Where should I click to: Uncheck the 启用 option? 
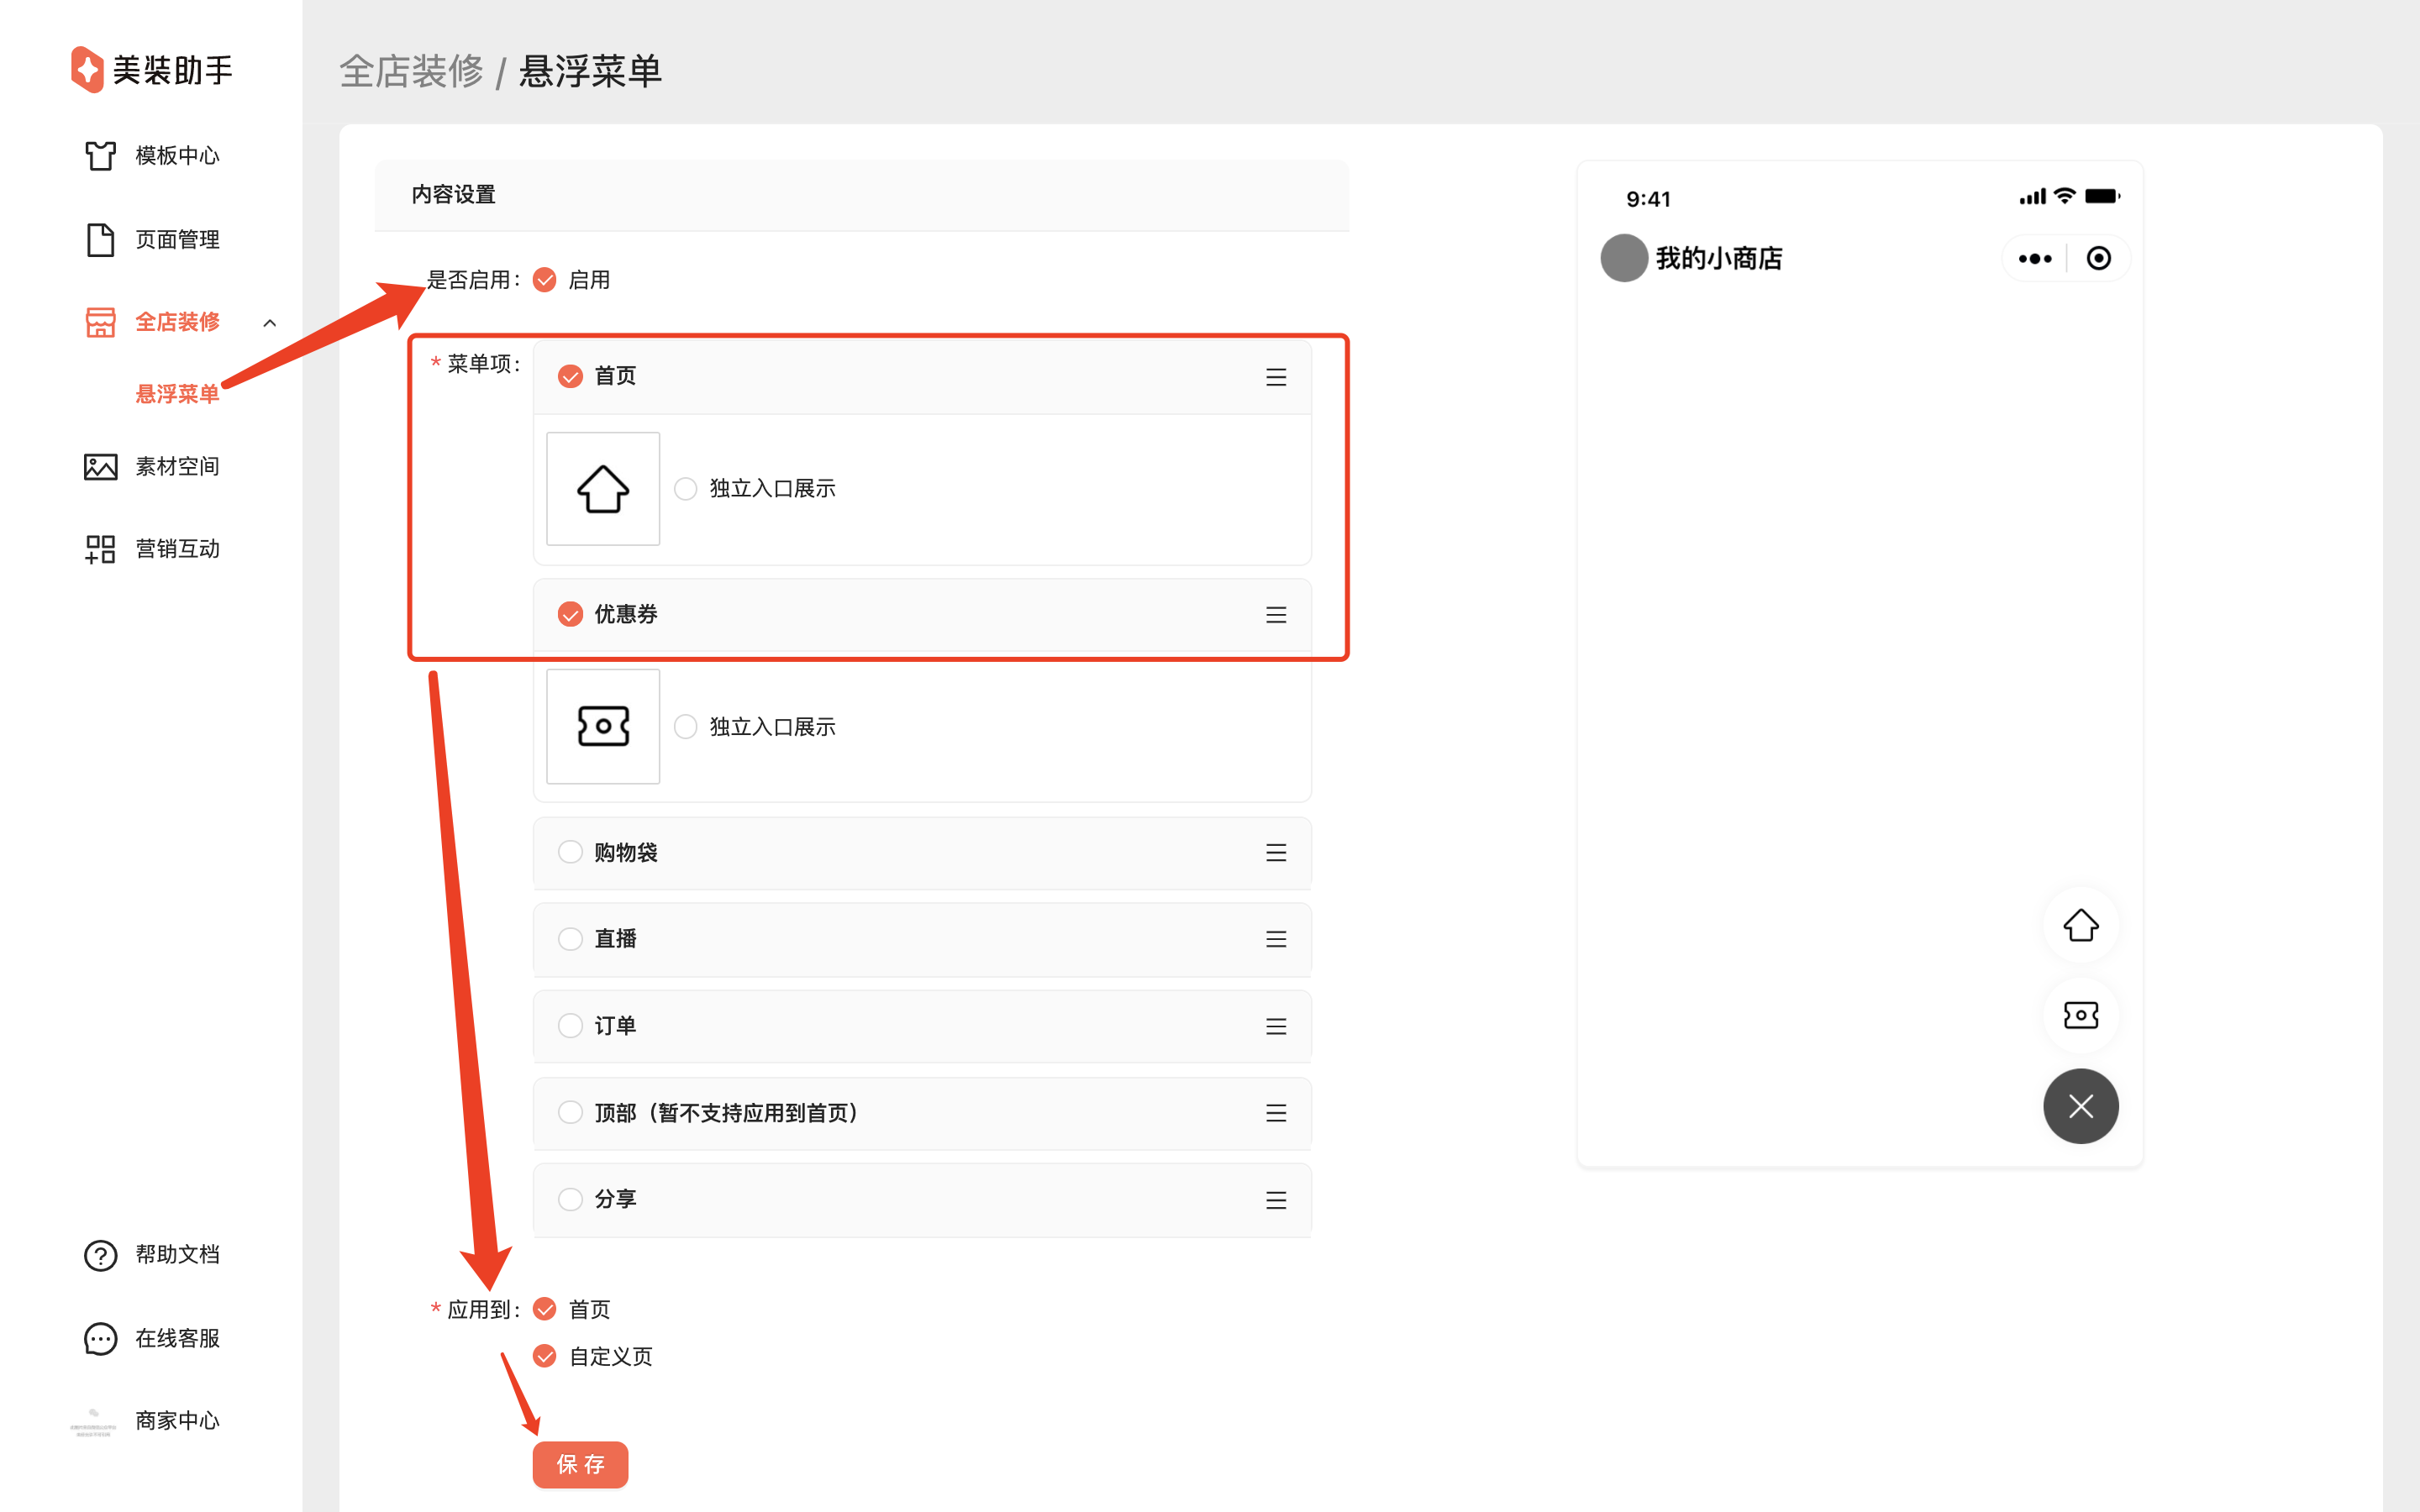[545, 280]
